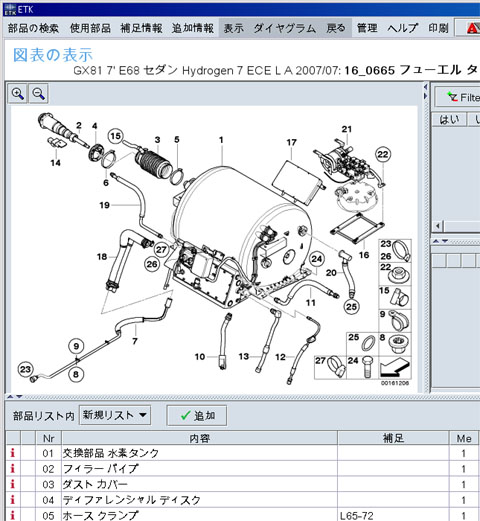Select row 交換部品 水素タンク
This screenshot has height=521, width=480.
243,453
